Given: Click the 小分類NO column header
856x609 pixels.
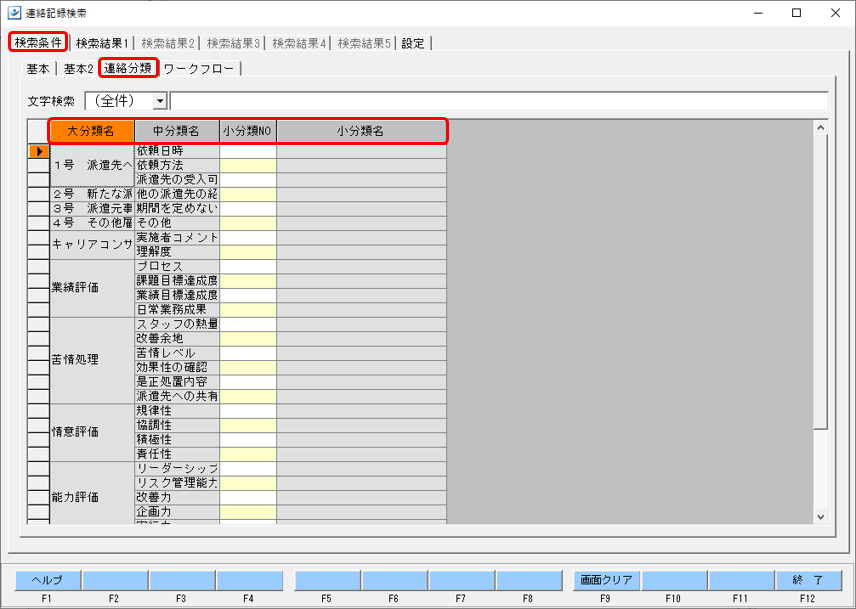Looking at the screenshot, I should click(x=248, y=132).
